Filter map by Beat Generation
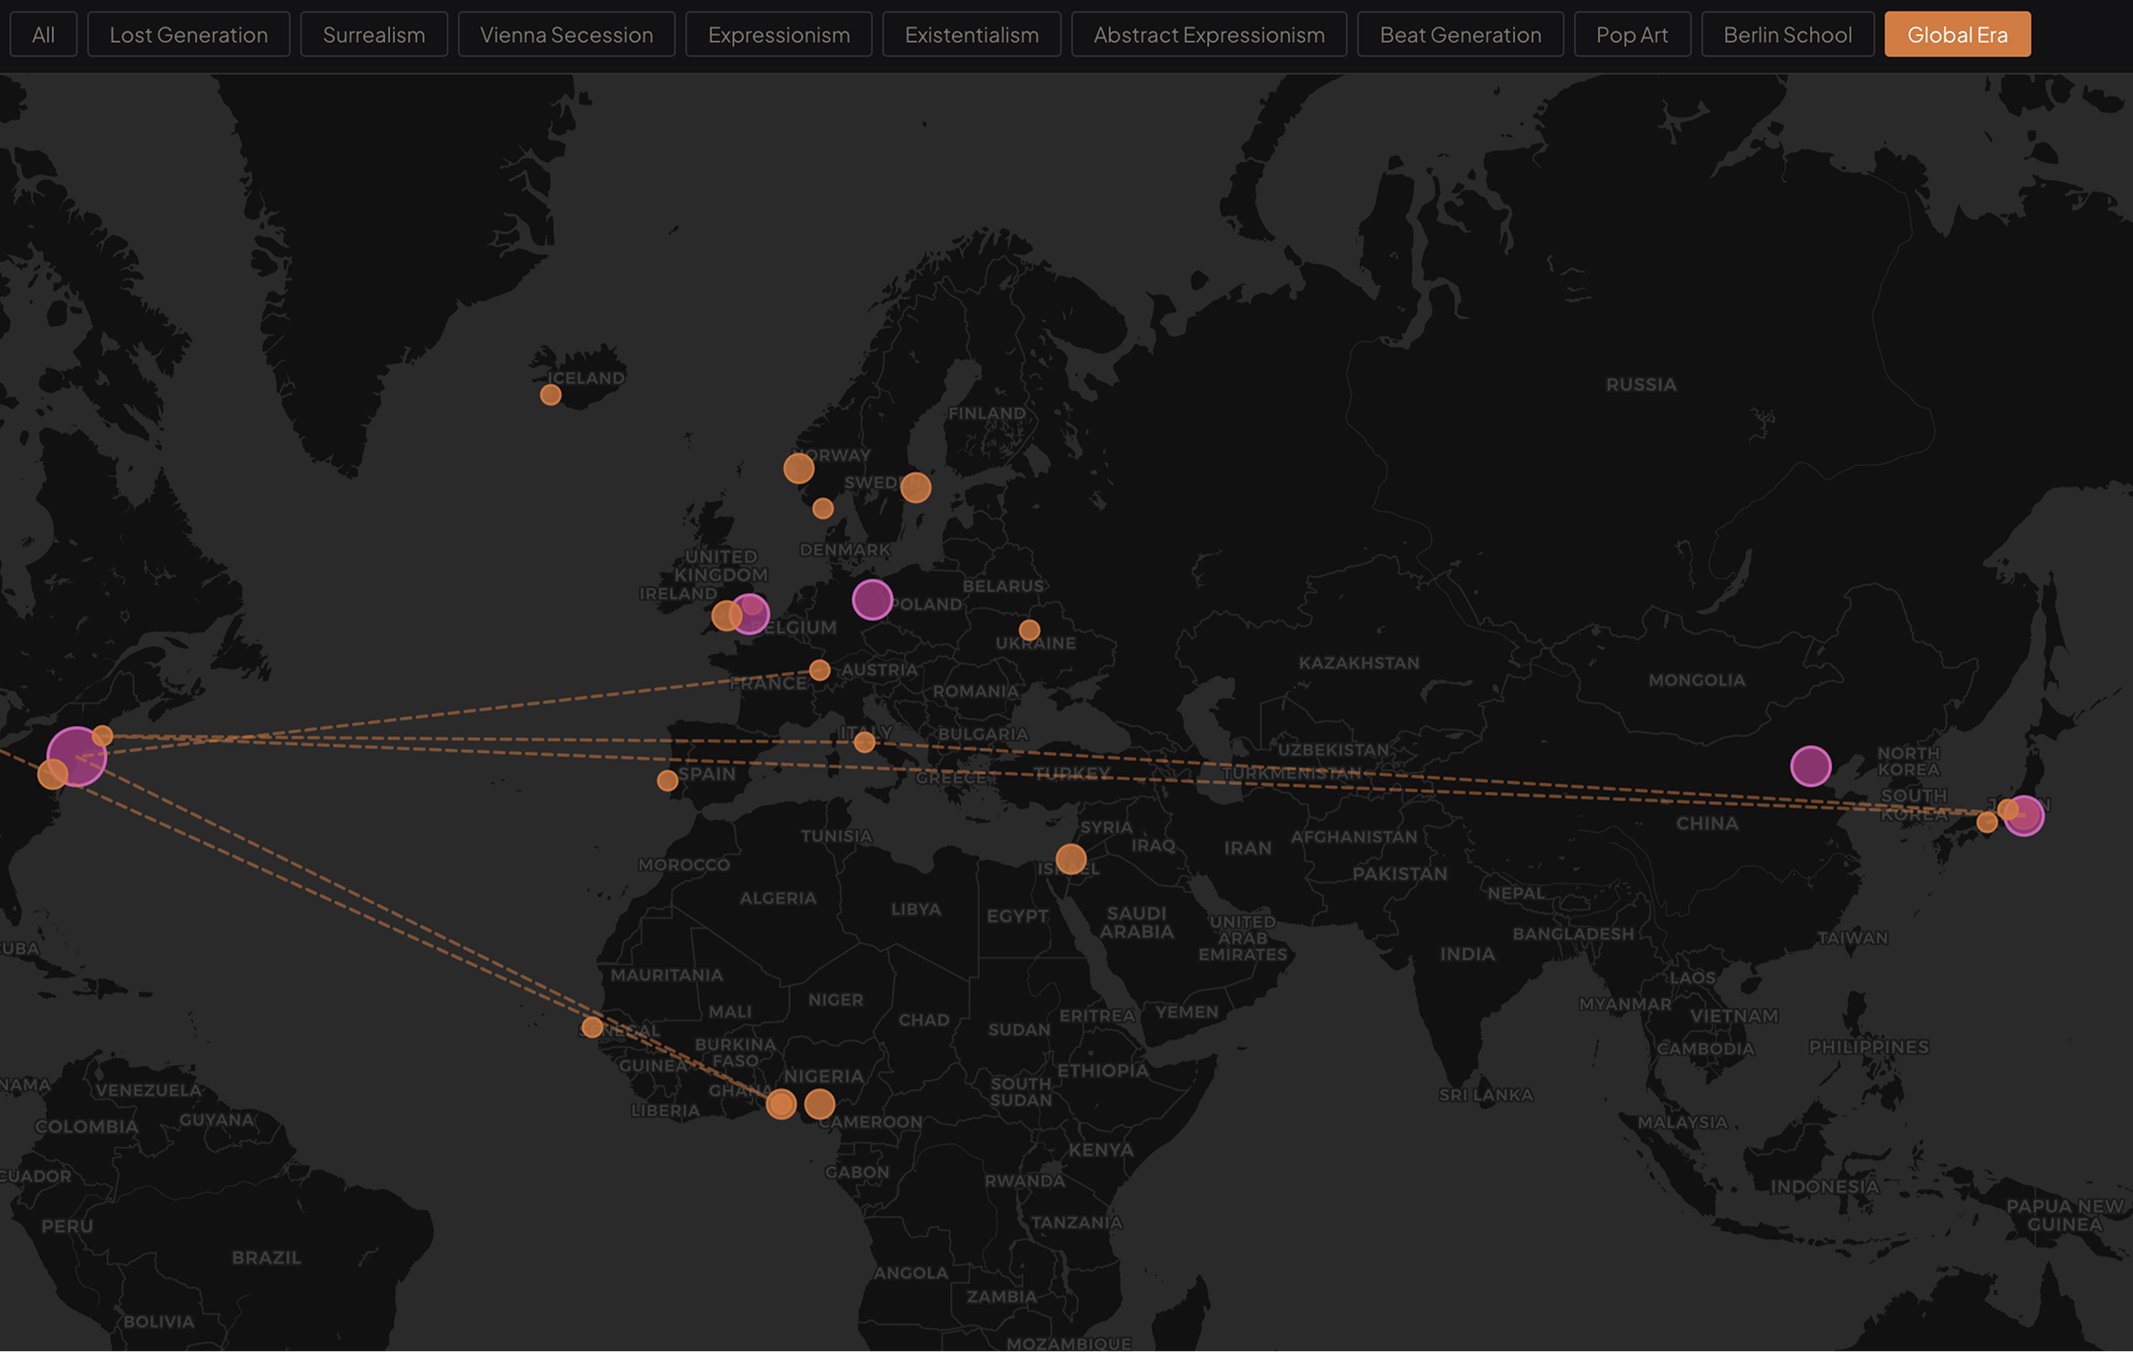This screenshot has height=1352, width=2133. 1460,34
